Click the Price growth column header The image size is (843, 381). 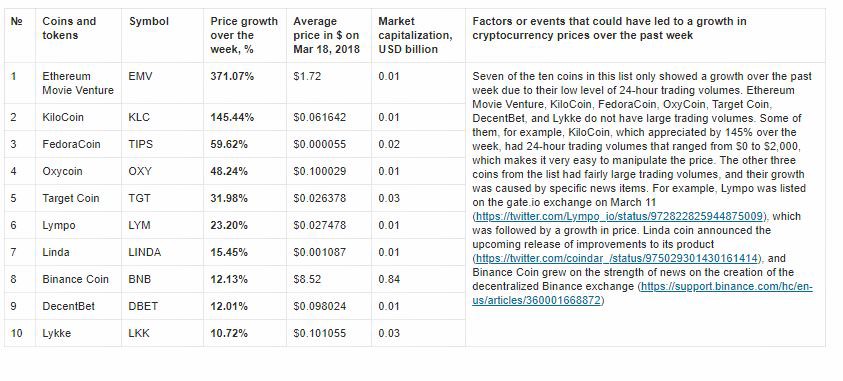point(244,35)
